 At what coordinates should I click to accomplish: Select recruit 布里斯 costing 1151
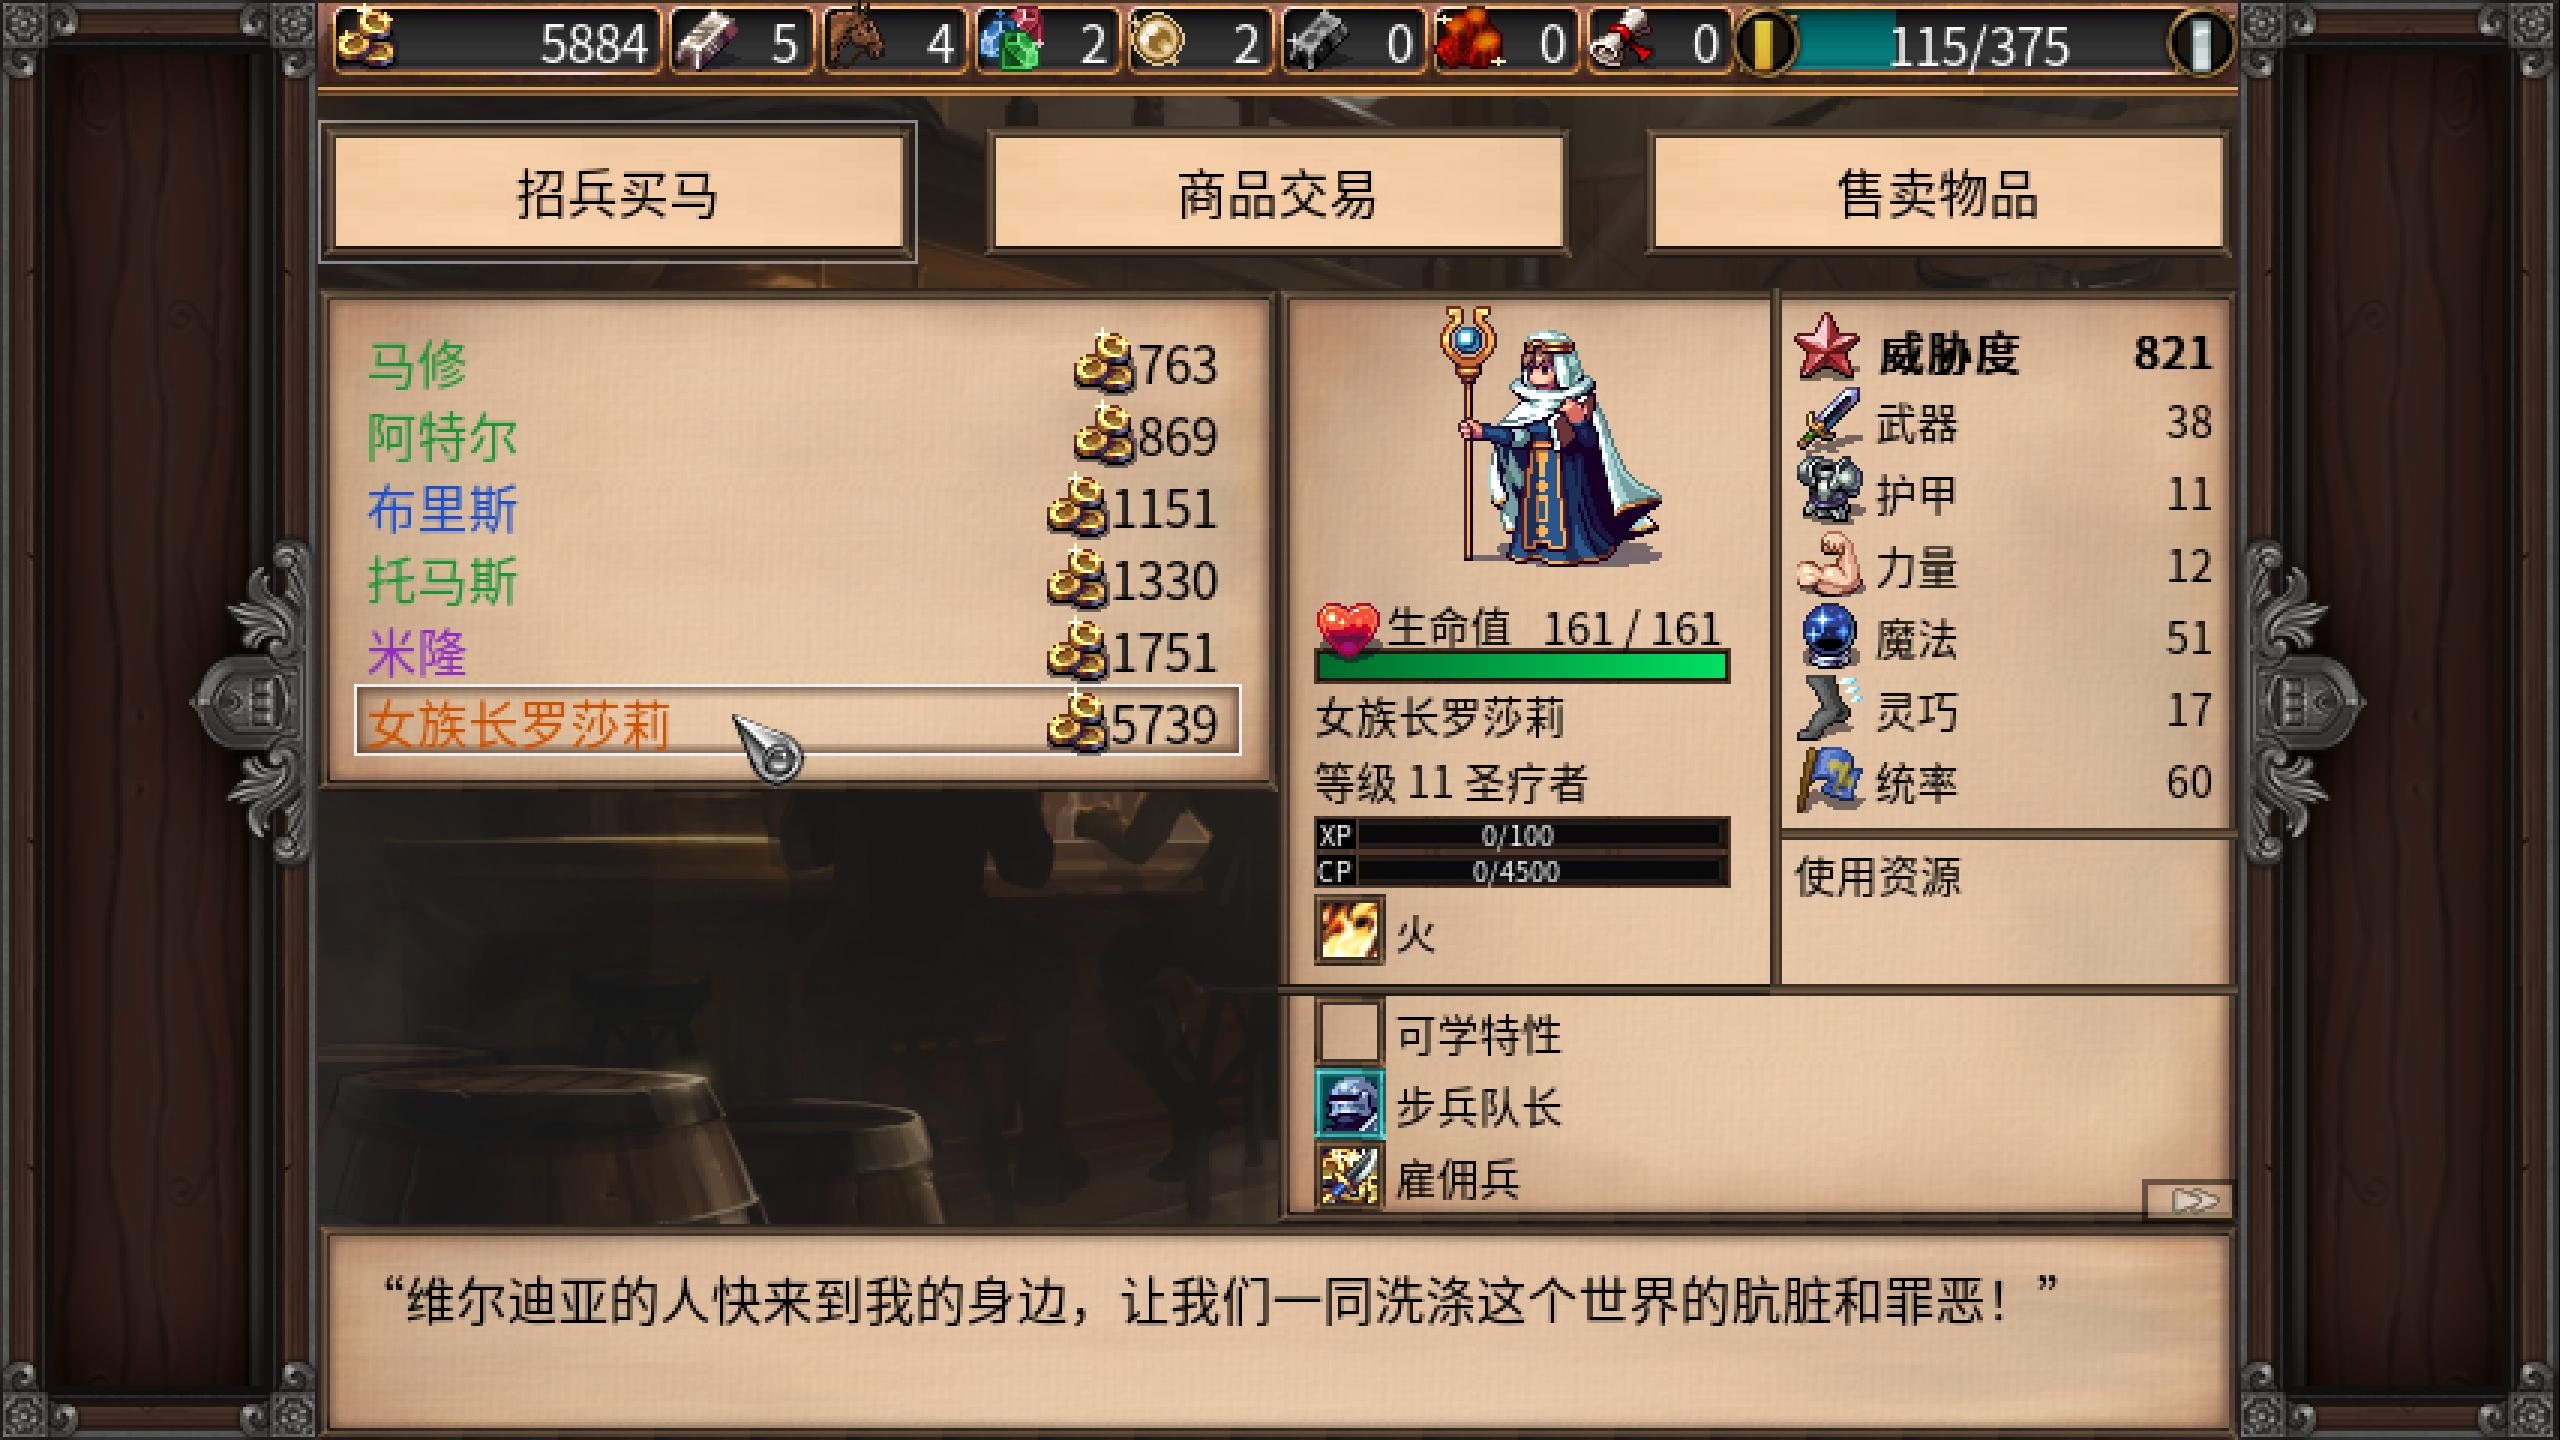tap(797, 508)
